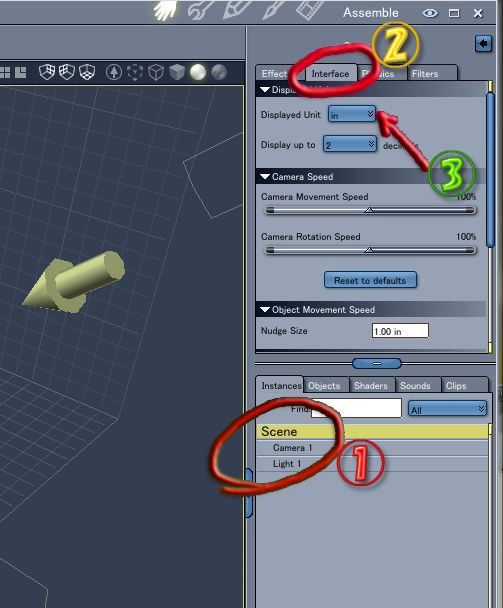The width and height of the screenshot is (503, 608).
Task: Switch to the Filters tab
Action: 425,74
